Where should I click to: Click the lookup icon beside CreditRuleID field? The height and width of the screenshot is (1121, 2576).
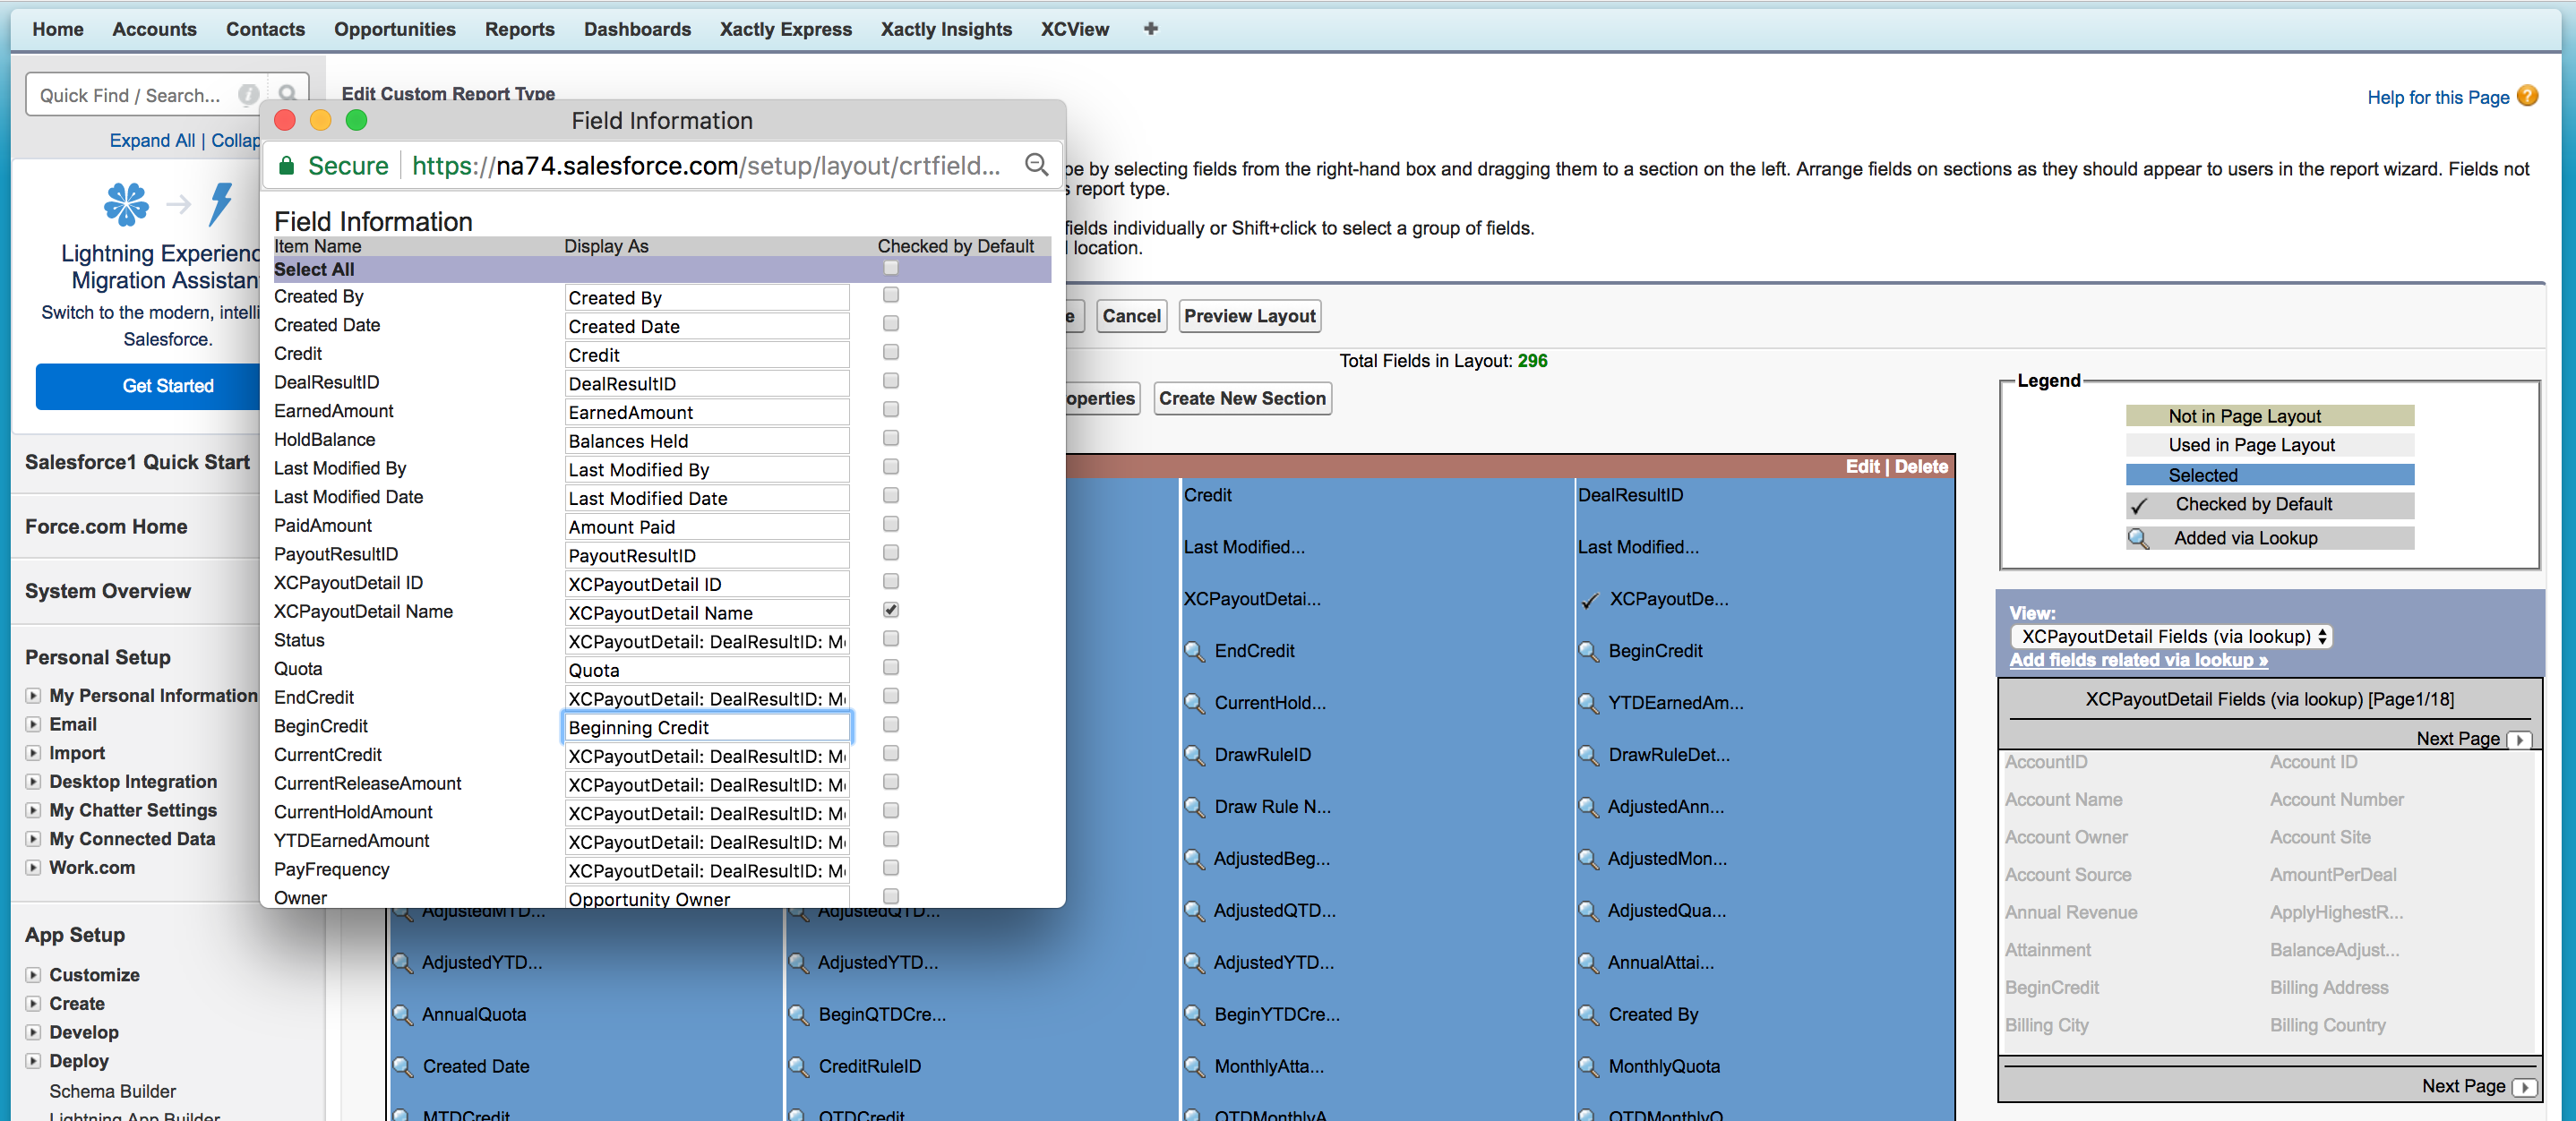coord(798,1067)
